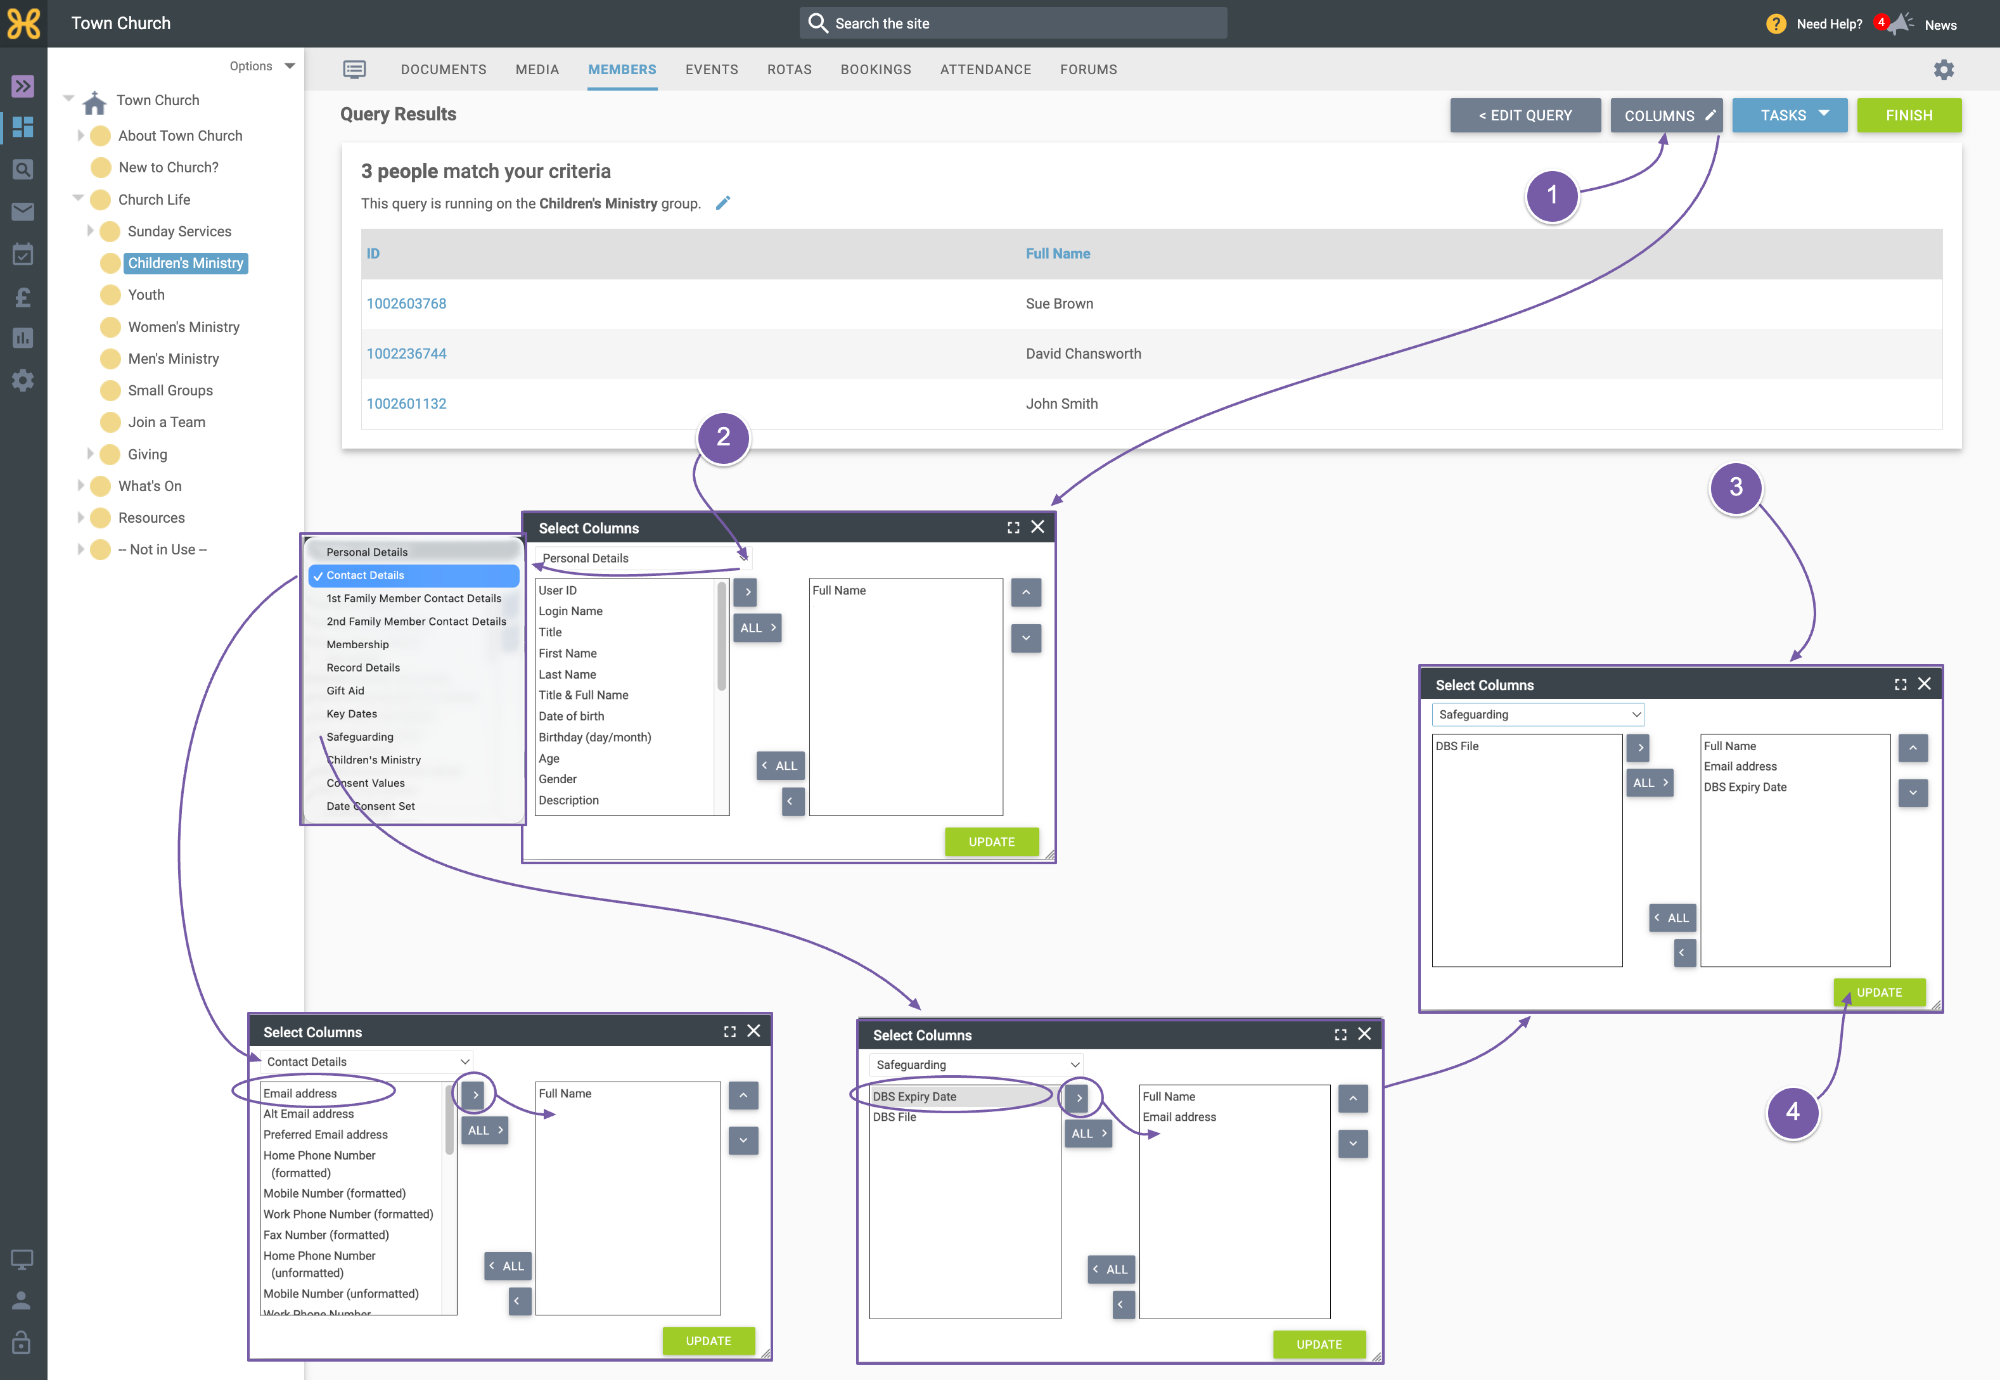Screen dimensions: 2000x1380
Task: Switch to the Media tab
Action: click(537, 69)
